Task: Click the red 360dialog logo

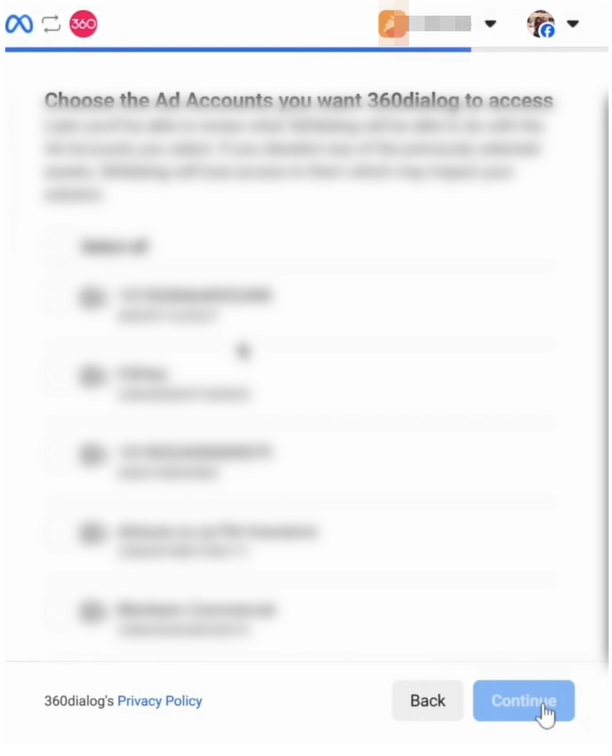Action: [83, 24]
